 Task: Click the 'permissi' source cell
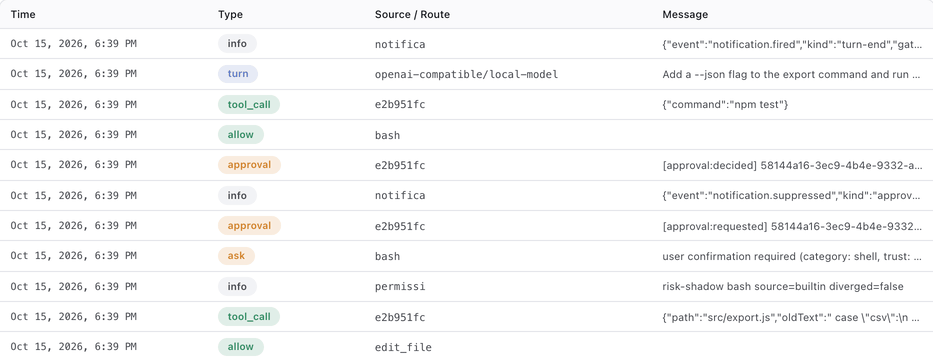400,286
